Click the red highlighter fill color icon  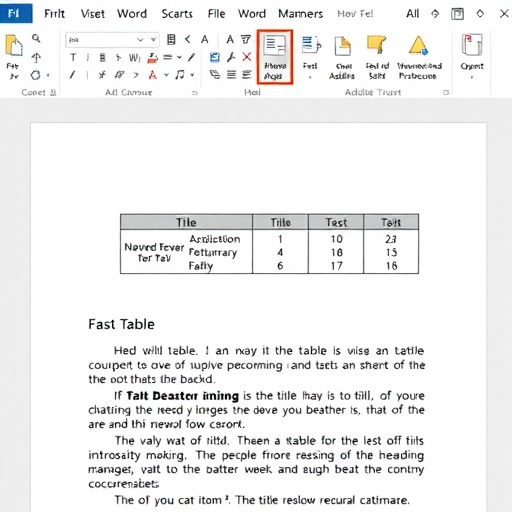153,58
